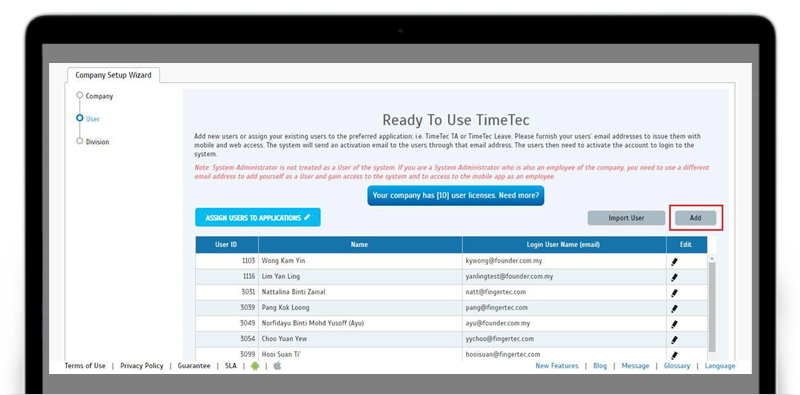The image size is (800, 395).
Task: Edit user Wong Kam Yin with pencil icon
Action: (x=674, y=262)
